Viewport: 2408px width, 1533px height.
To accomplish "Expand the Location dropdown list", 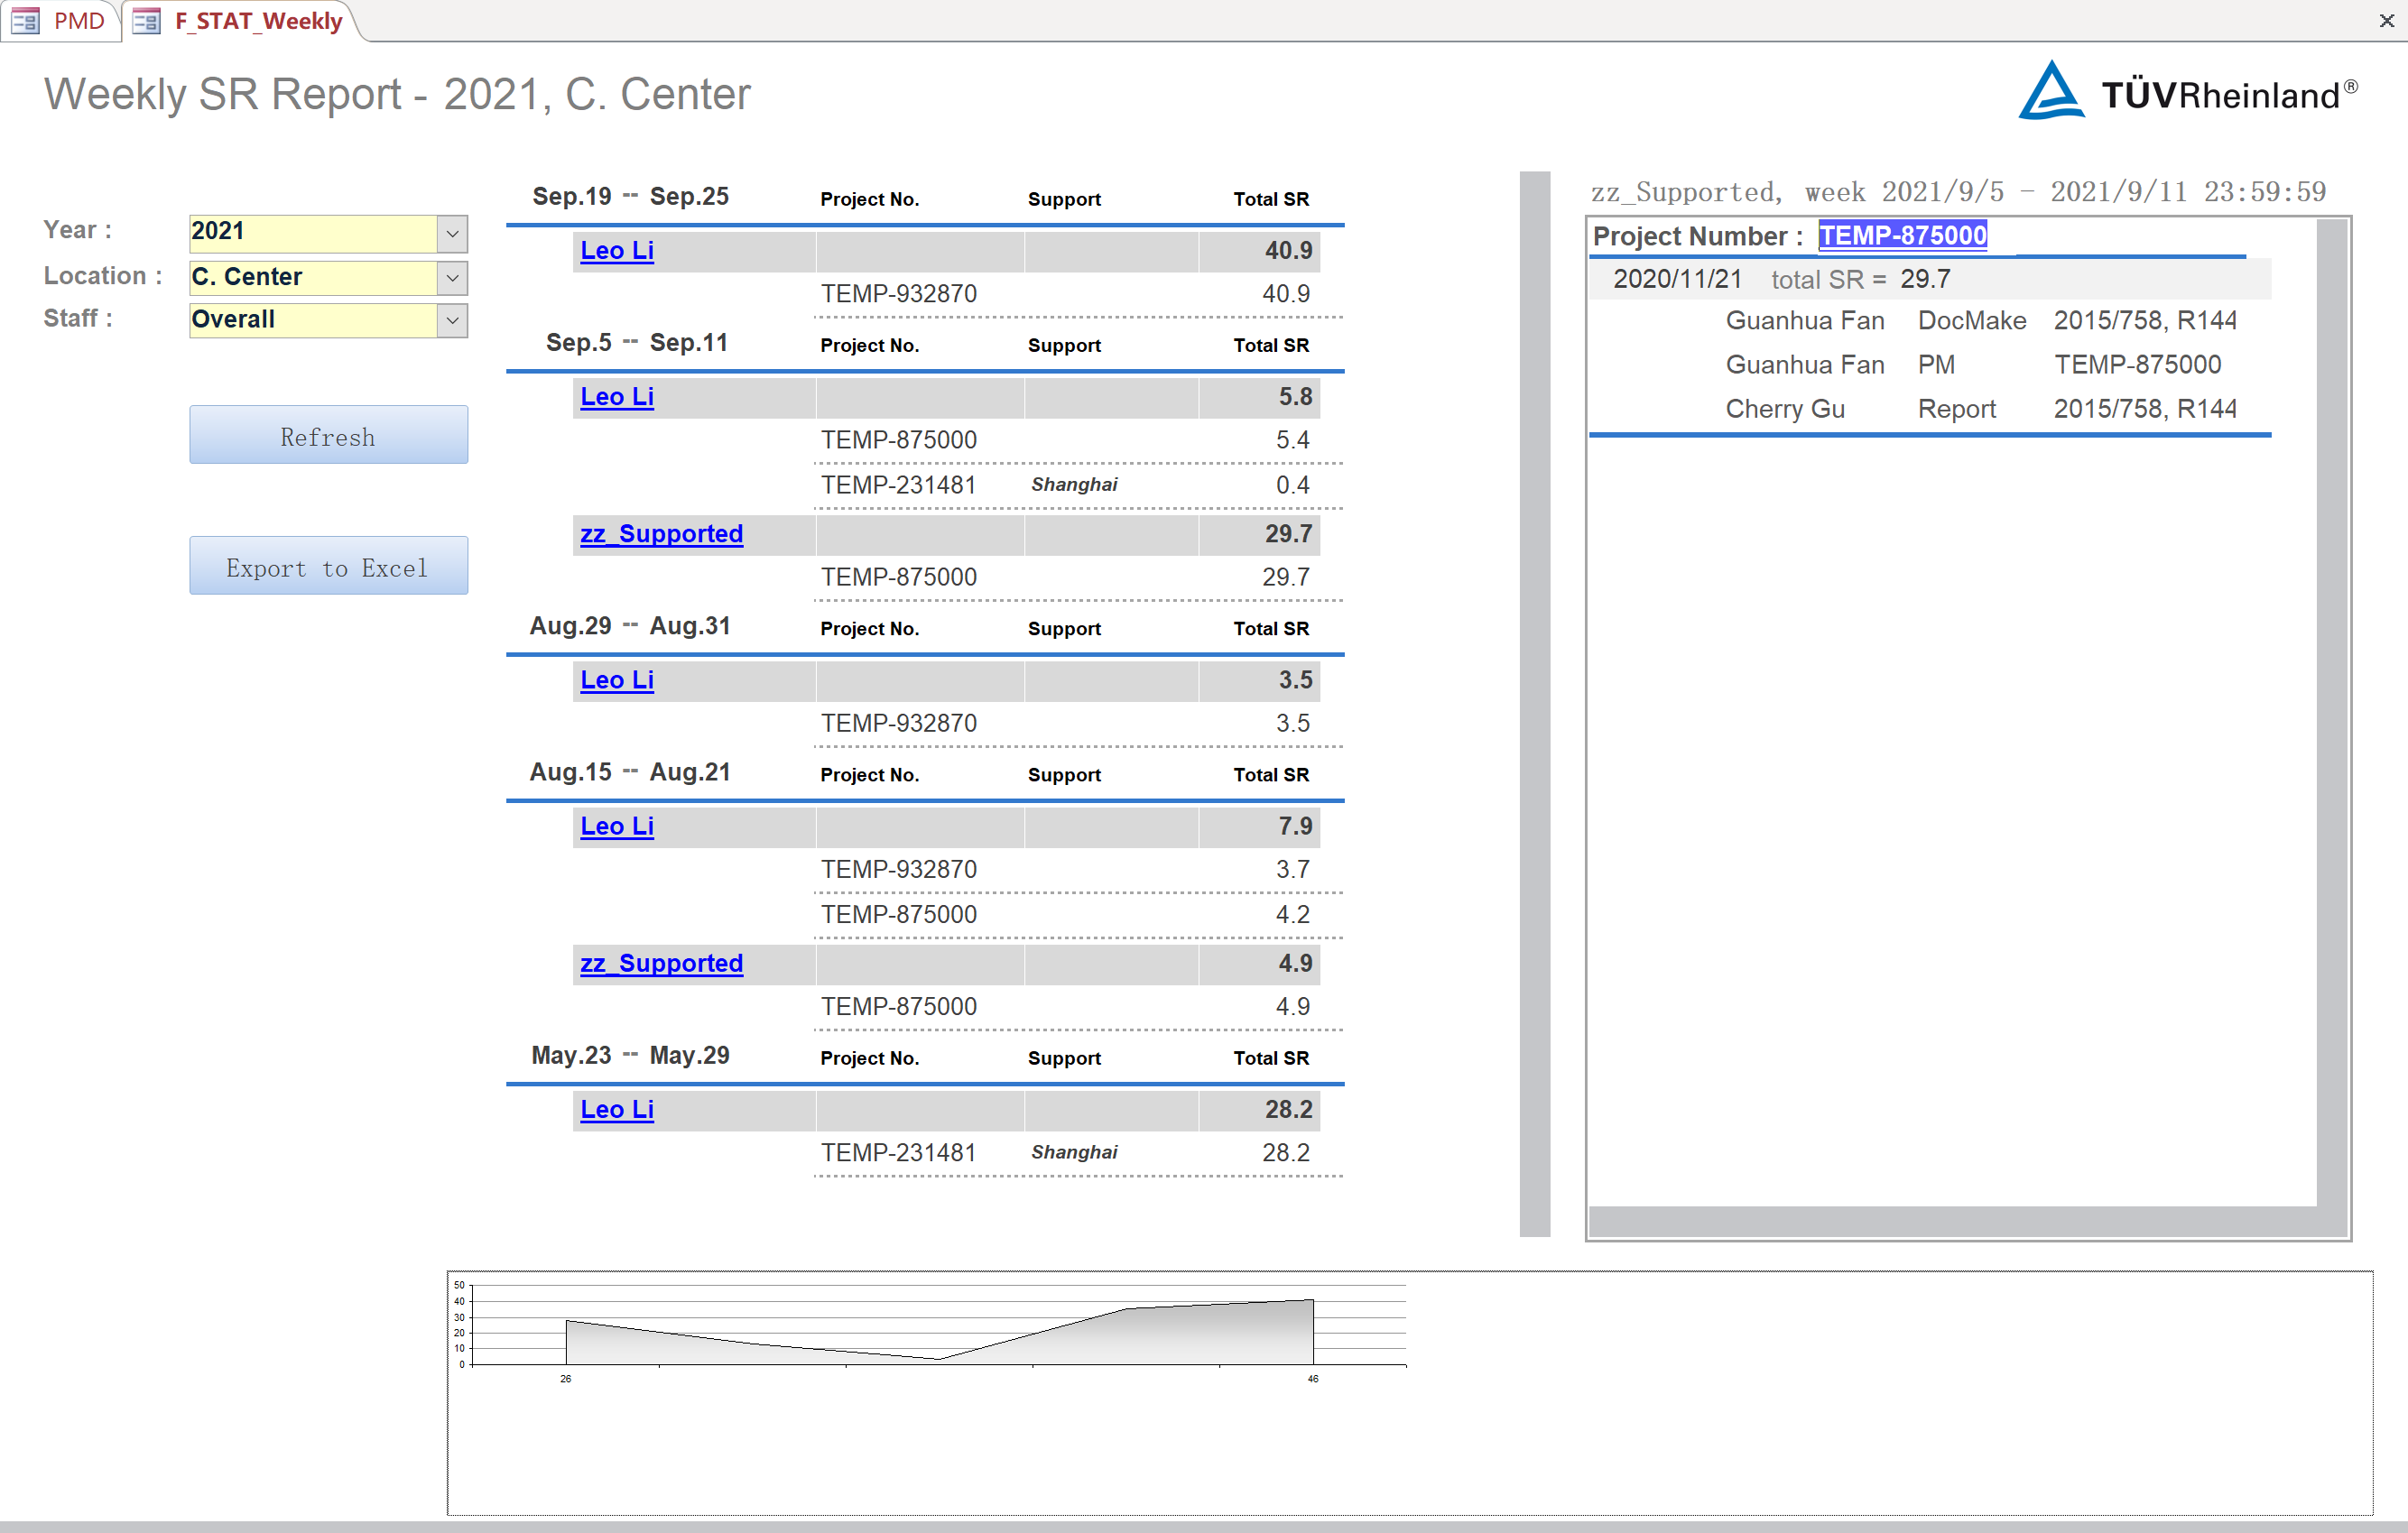I will (452, 277).
